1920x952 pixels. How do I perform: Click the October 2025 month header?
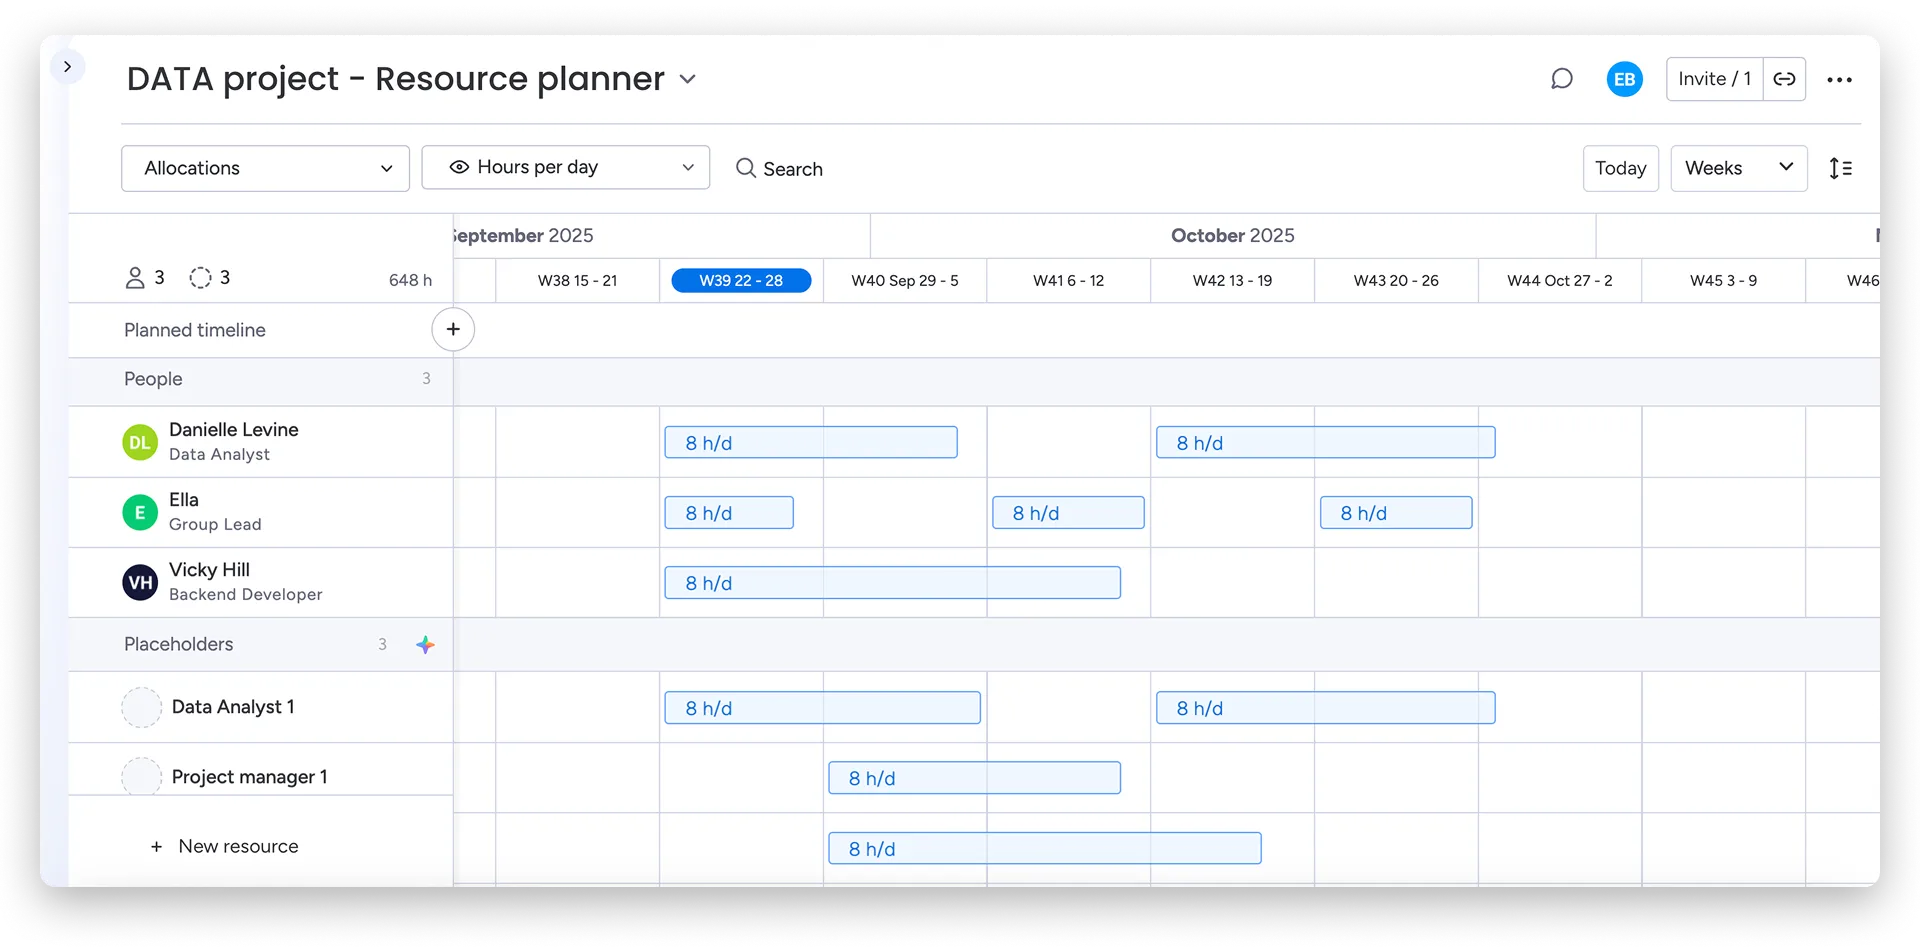point(1232,236)
